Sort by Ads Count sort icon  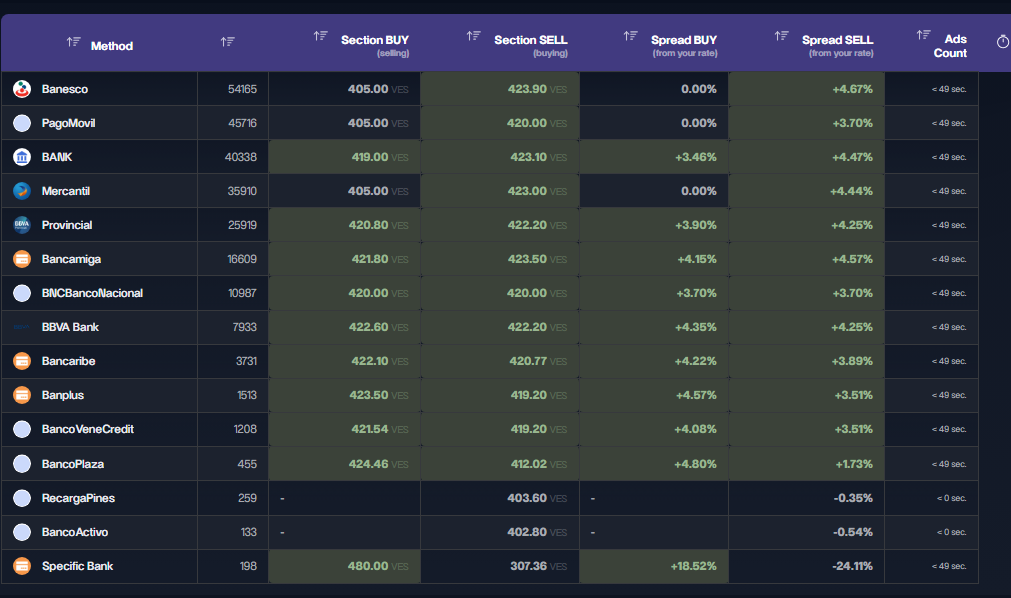pyautogui.click(x=924, y=35)
